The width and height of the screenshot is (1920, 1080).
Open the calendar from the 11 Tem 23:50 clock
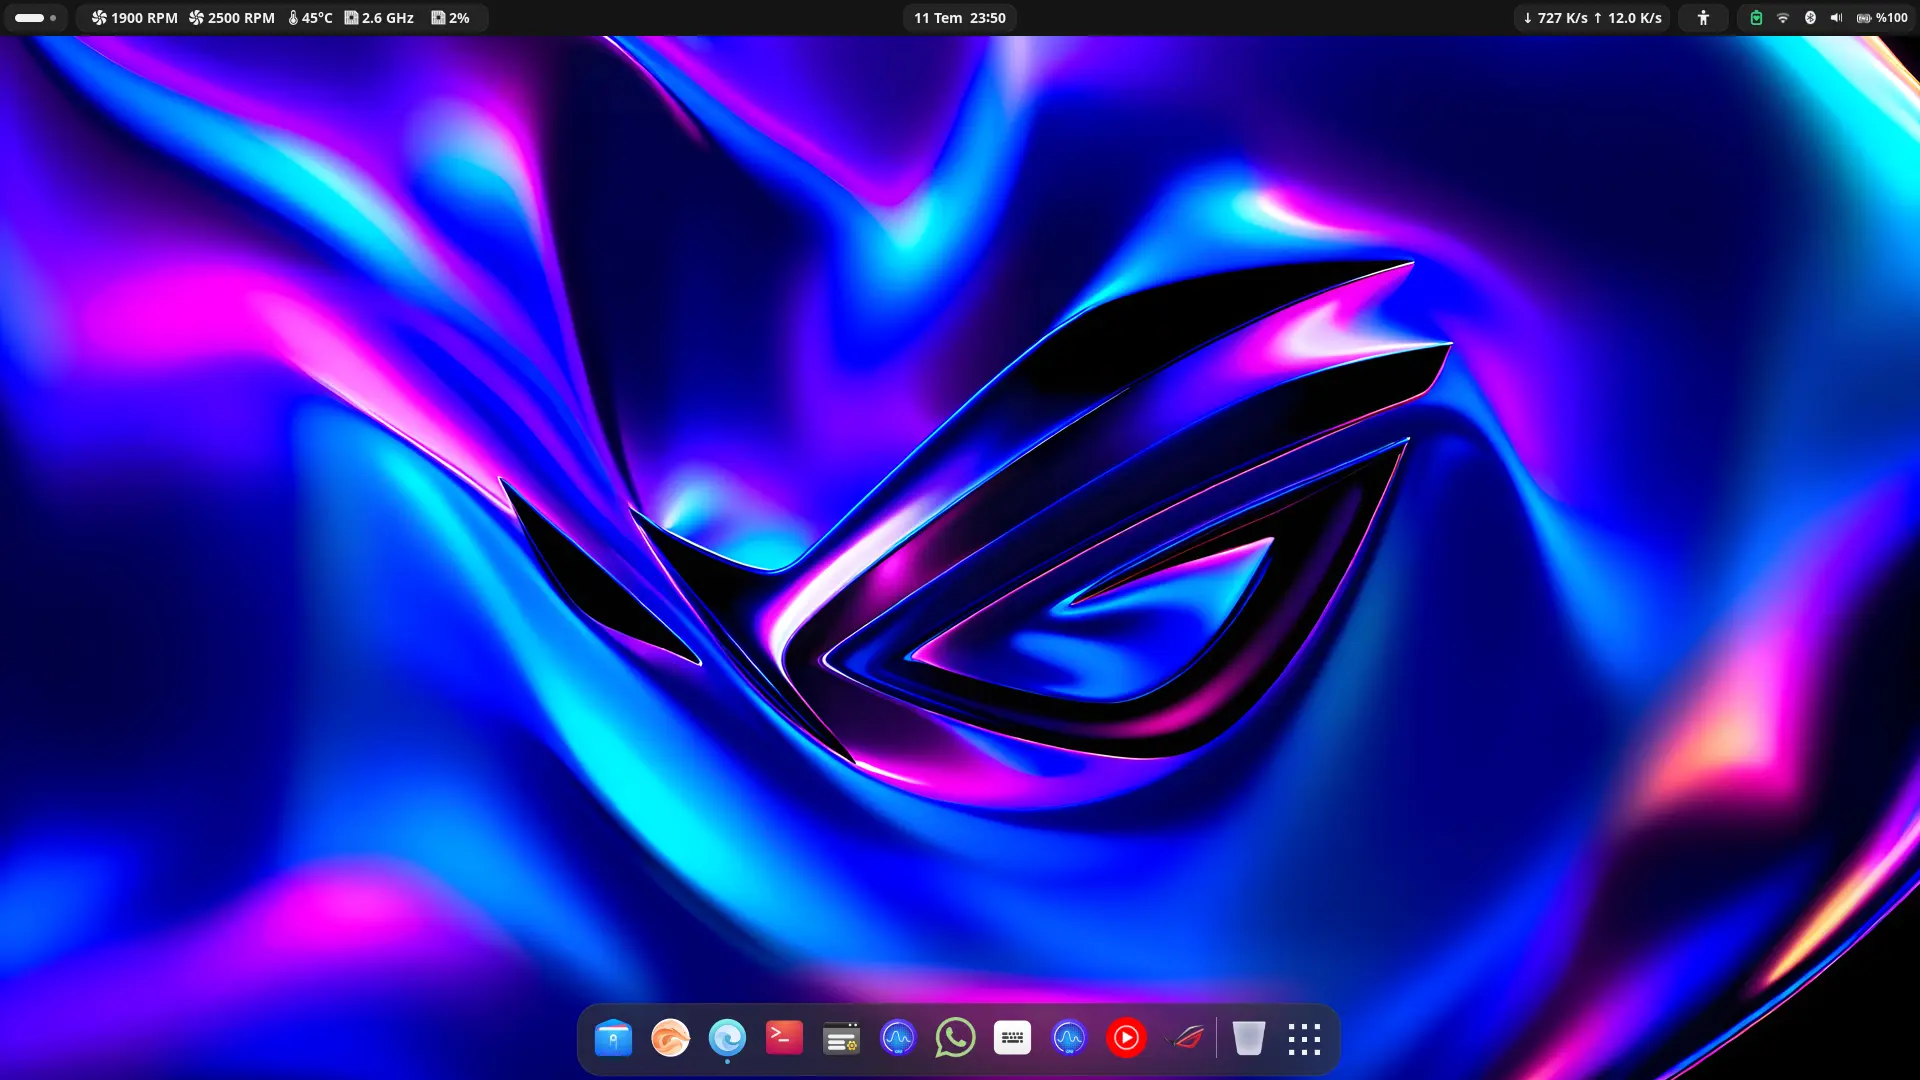click(960, 18)
